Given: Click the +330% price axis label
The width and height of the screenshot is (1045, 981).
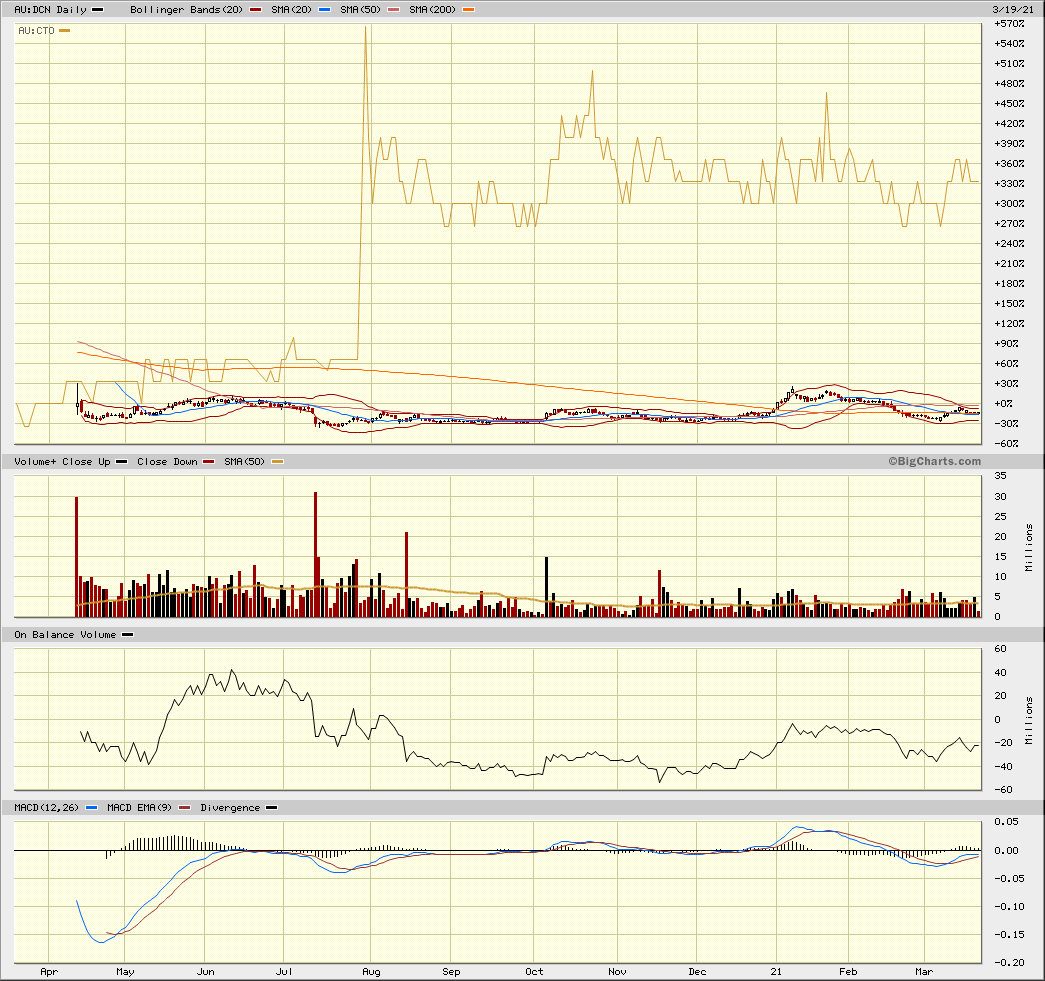Looking at the screenshot, I should [x=1009, y=183].
